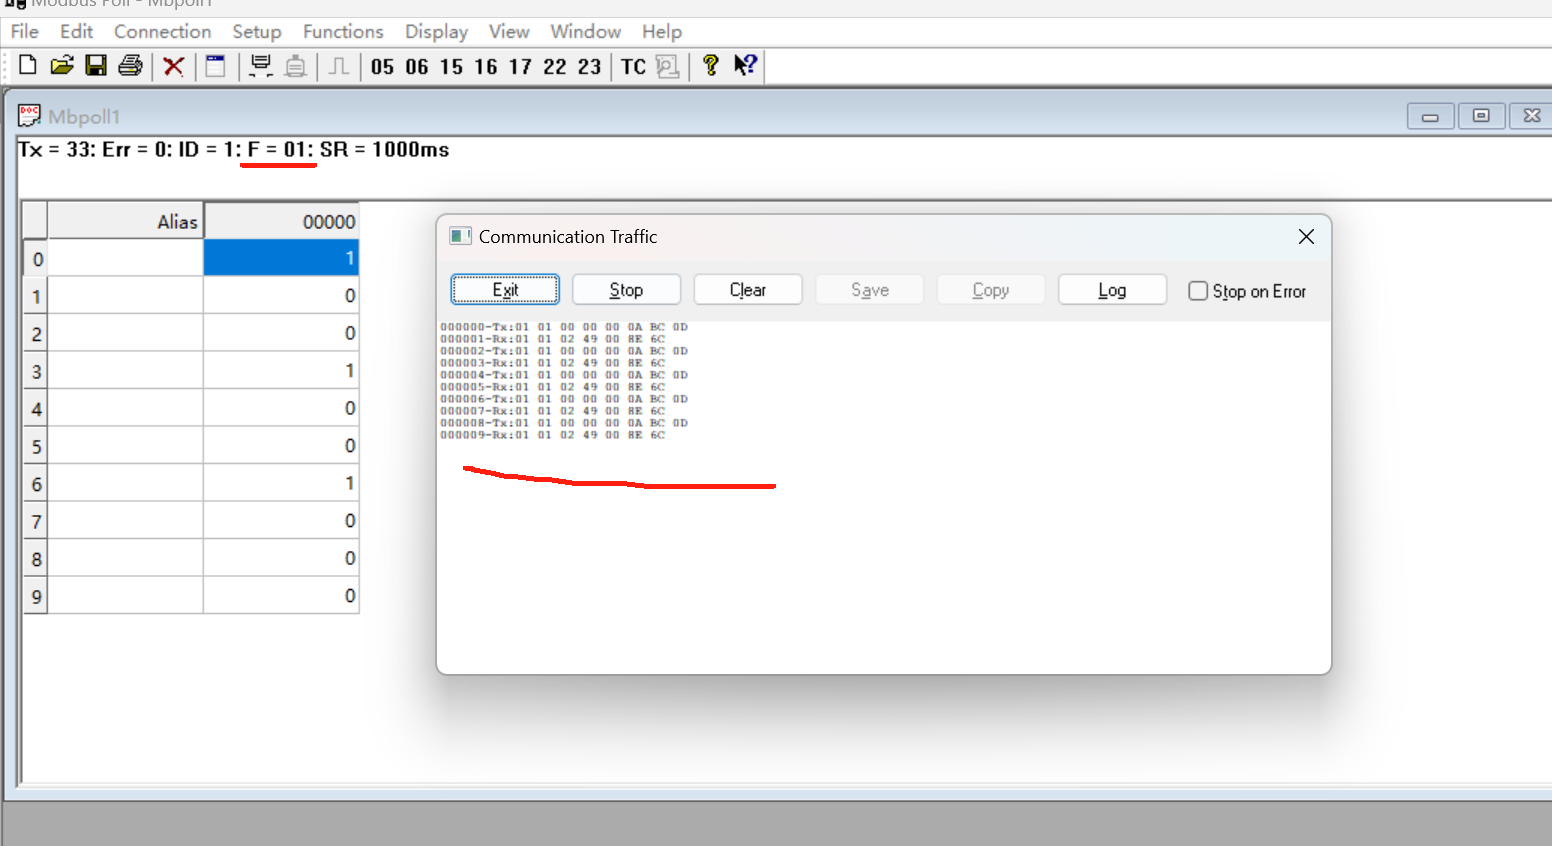The height and width of the screenshot is (846, 1552).
Task: Open the Functions menu
Action: [343, 32]
